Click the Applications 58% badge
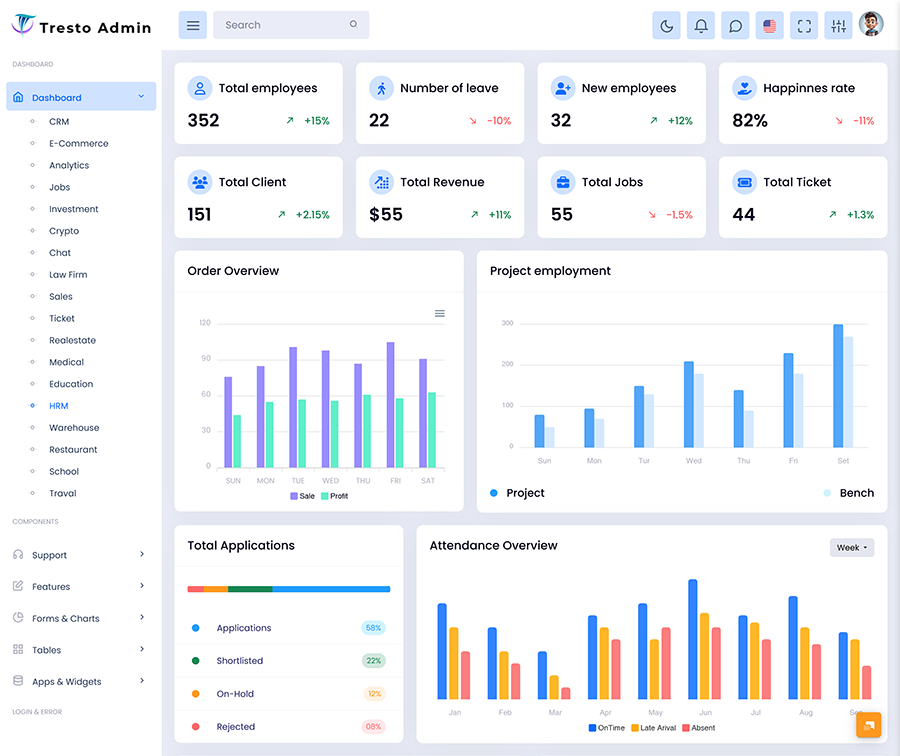Viewport: 900px width, 756px height. (x=374, y=628)
